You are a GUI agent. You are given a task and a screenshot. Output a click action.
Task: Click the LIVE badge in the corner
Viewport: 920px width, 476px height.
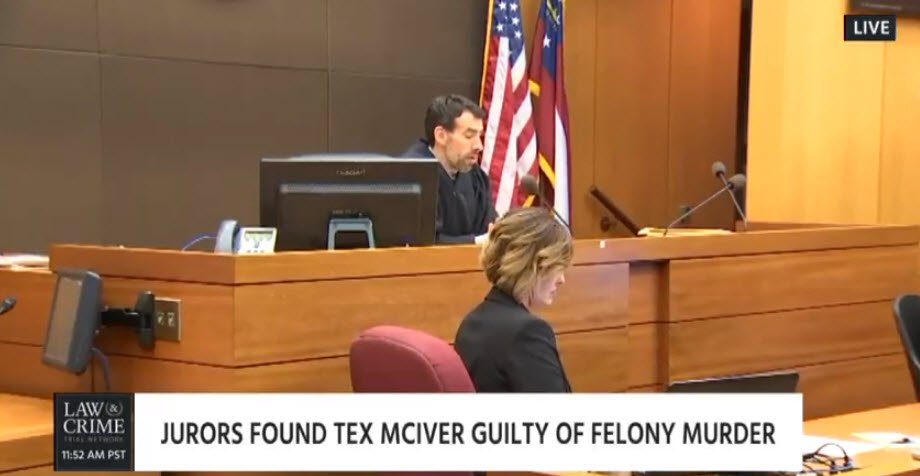coord(870,28)
